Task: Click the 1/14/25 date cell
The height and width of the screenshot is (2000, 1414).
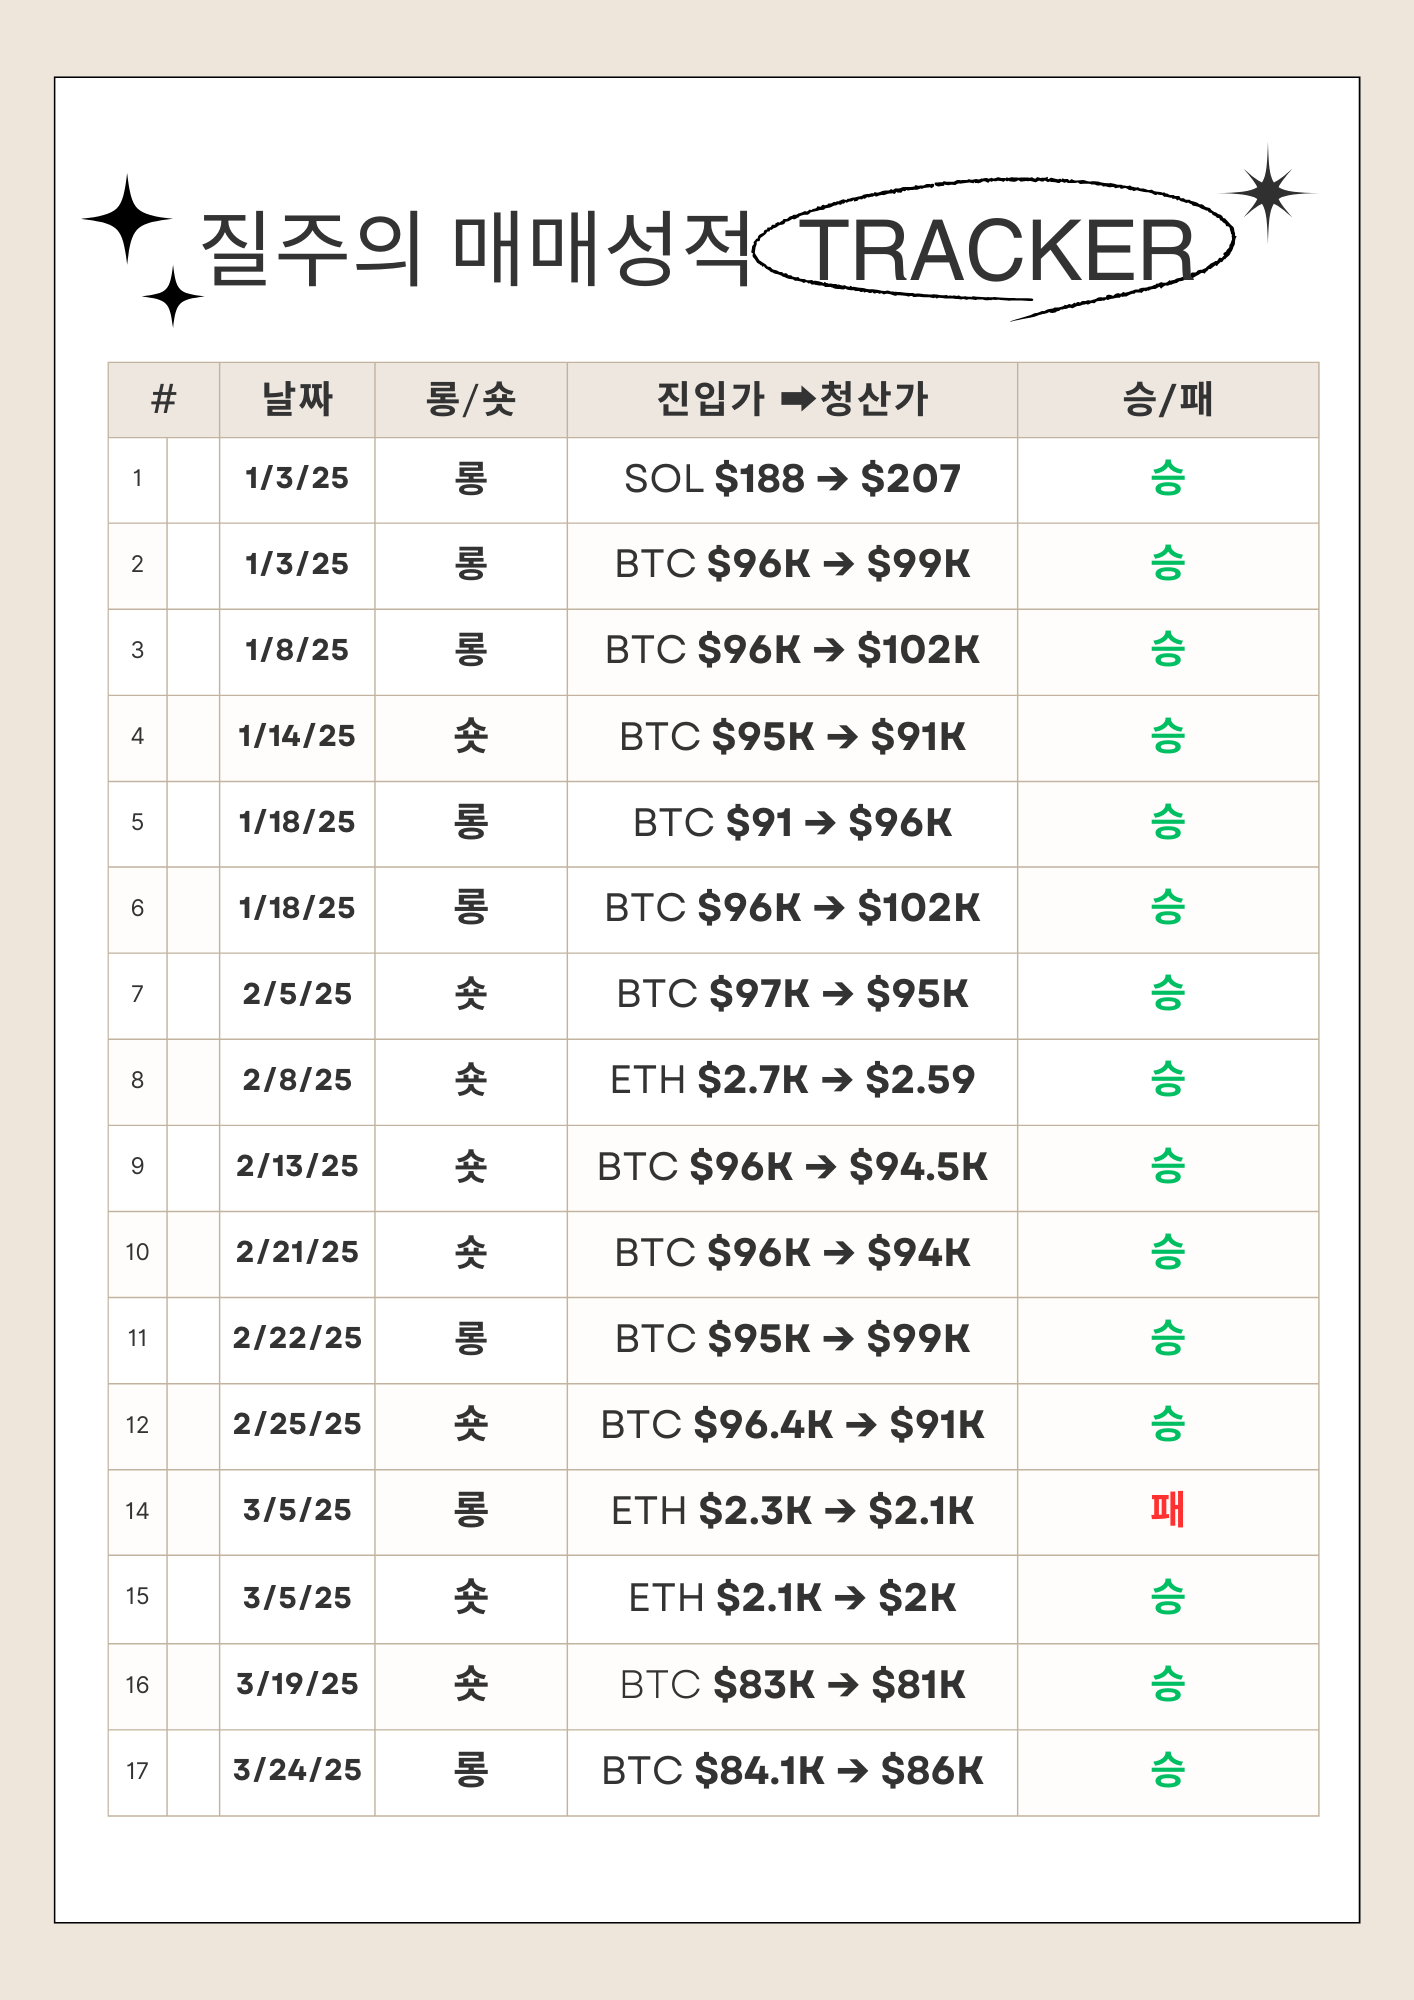Action: coord(297,738)
